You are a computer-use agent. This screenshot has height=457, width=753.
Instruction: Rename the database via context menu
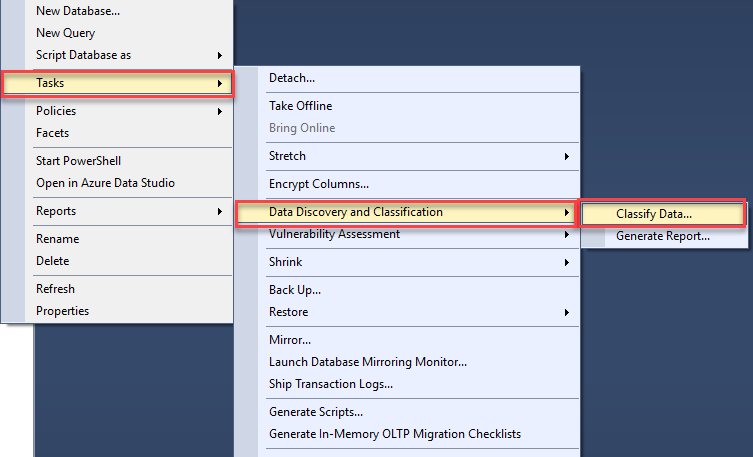tap(58, 239)
